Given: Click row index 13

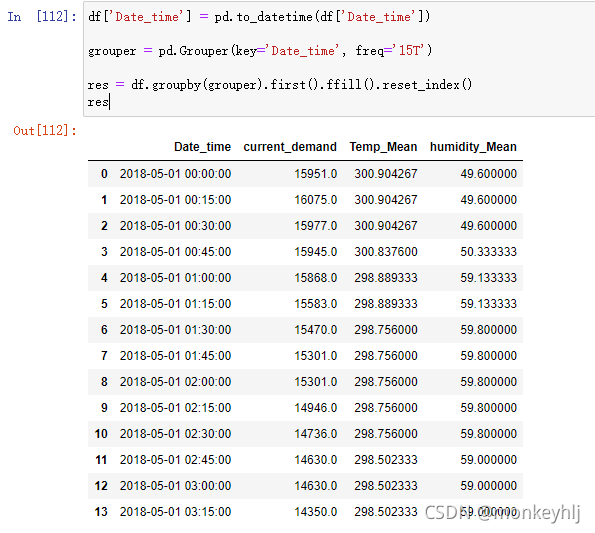Looking at the screenshot, I should click(x=101, y=512).
